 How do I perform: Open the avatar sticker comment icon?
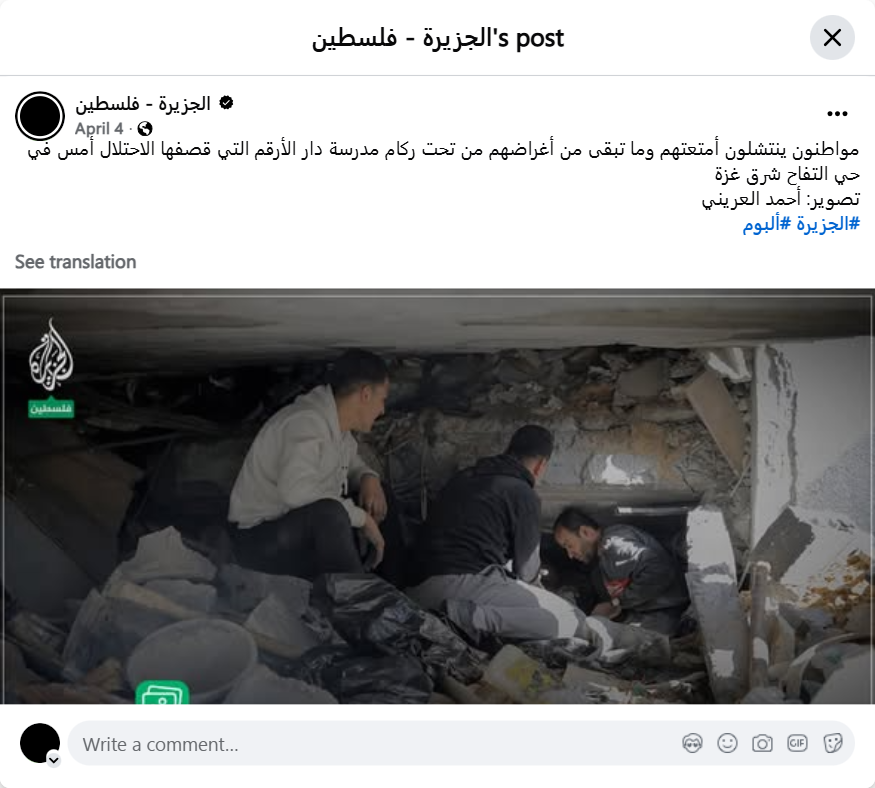[x=692, y=743]
